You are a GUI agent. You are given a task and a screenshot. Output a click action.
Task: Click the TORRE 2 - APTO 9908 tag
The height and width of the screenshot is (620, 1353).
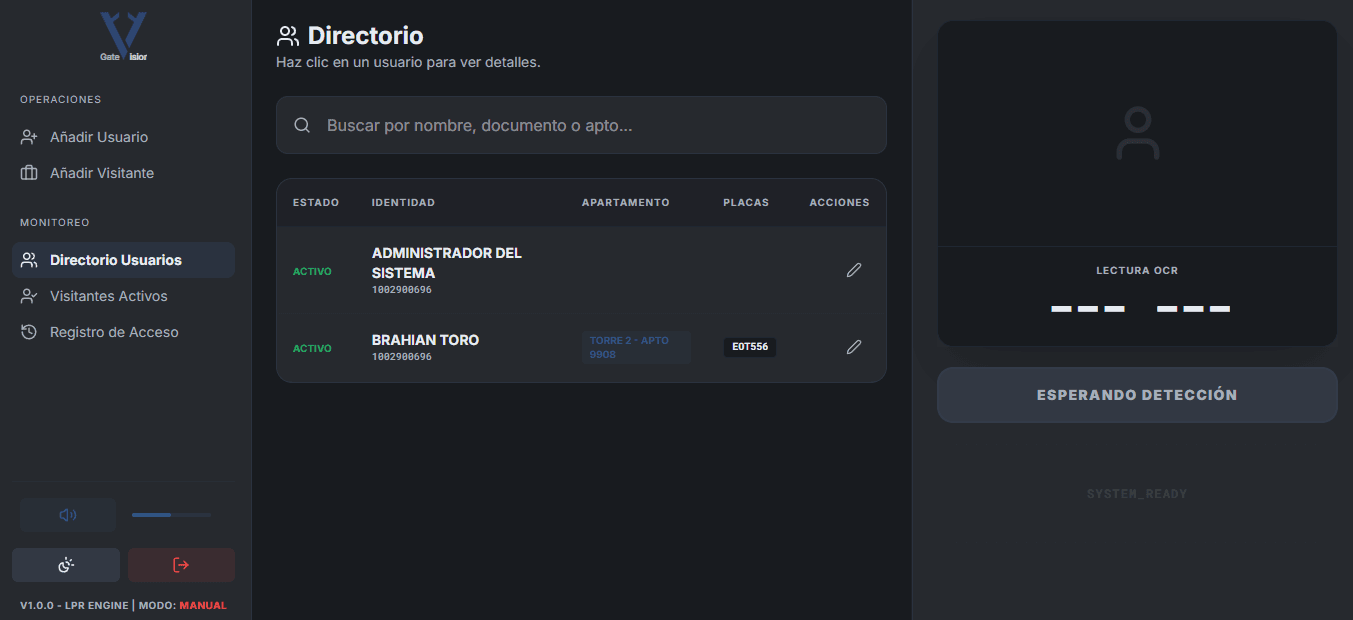(x=636, y=347)
